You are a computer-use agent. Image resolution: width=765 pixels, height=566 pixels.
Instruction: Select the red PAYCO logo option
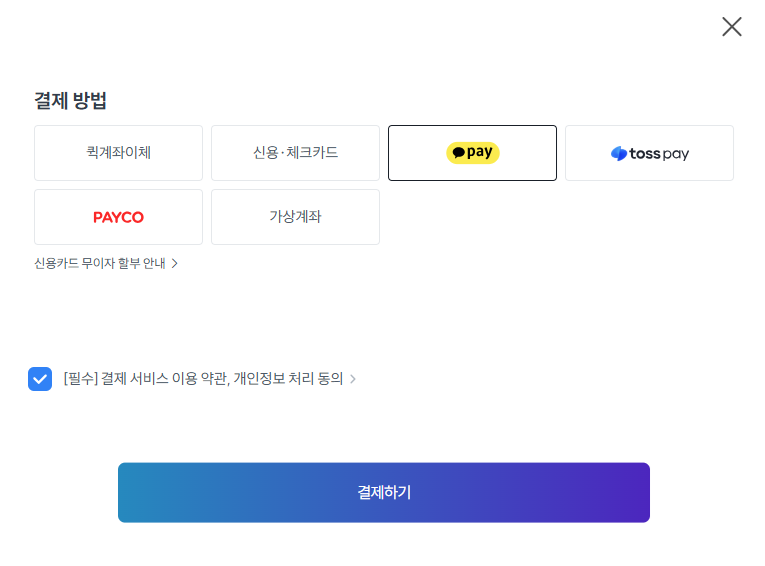click(118, 217)
